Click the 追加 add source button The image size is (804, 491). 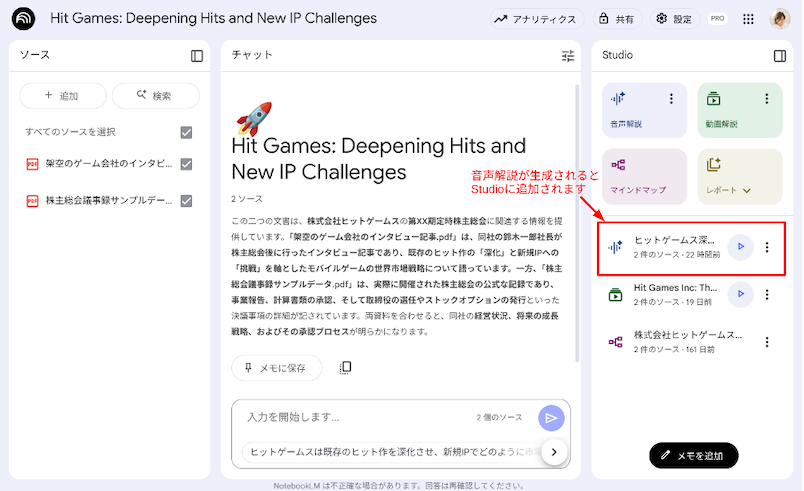[x=63, y=96]
